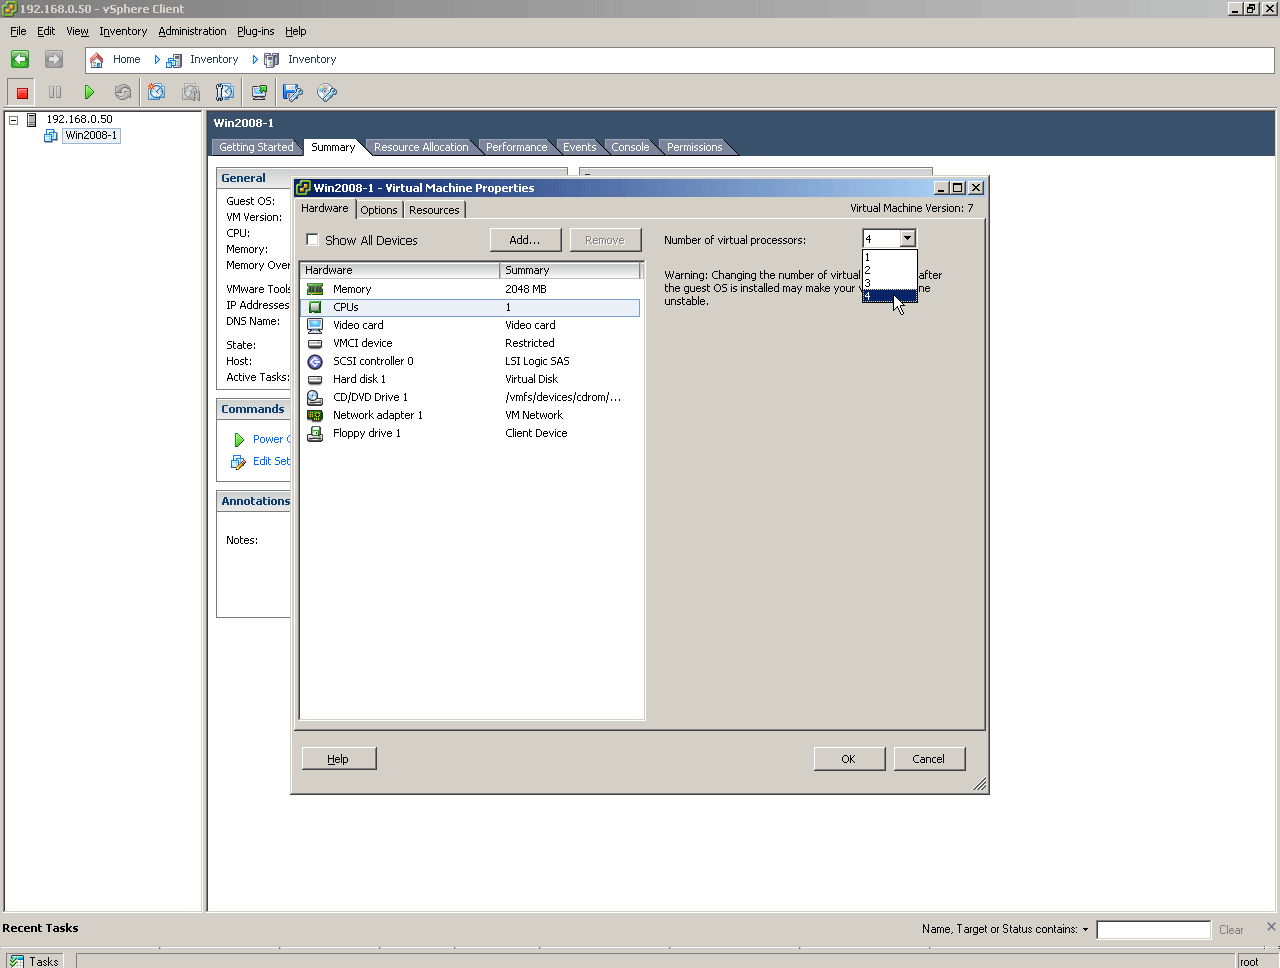1280x968 pixels.
Task: Open the Plug-ins menu
Action: point(255,31)
